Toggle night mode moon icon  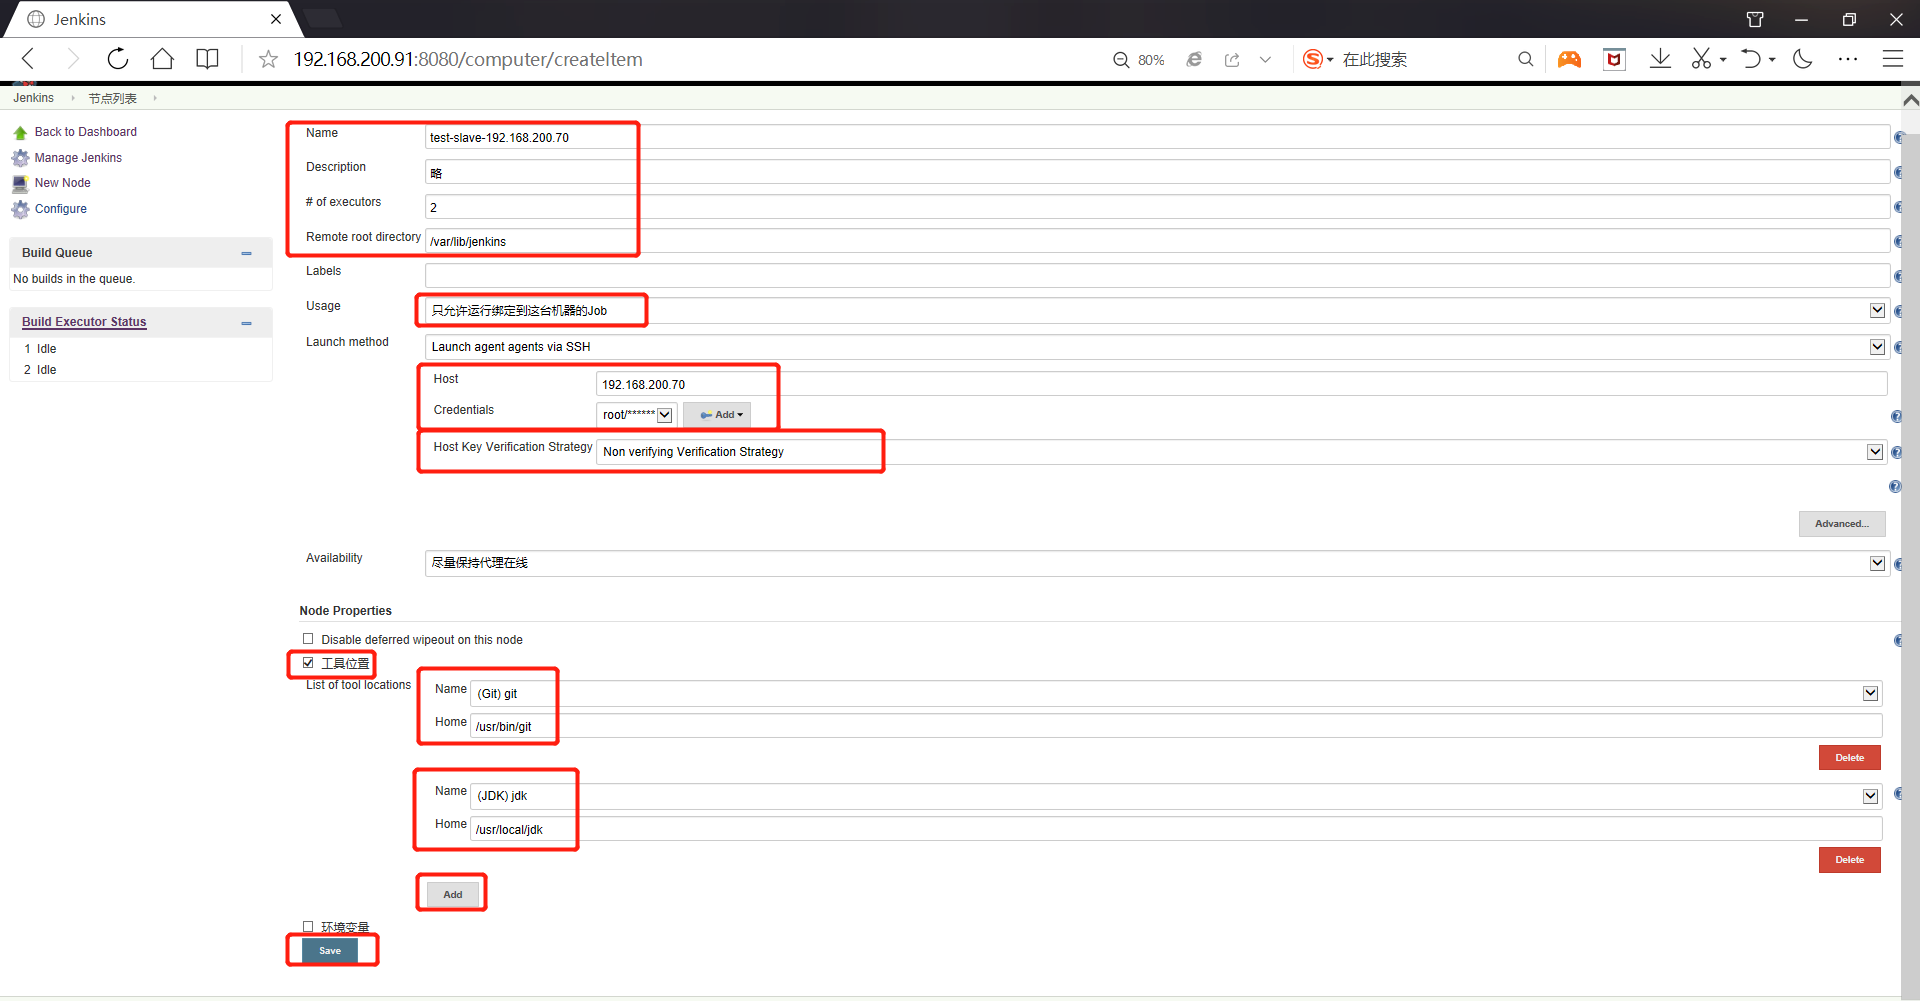1803,59
